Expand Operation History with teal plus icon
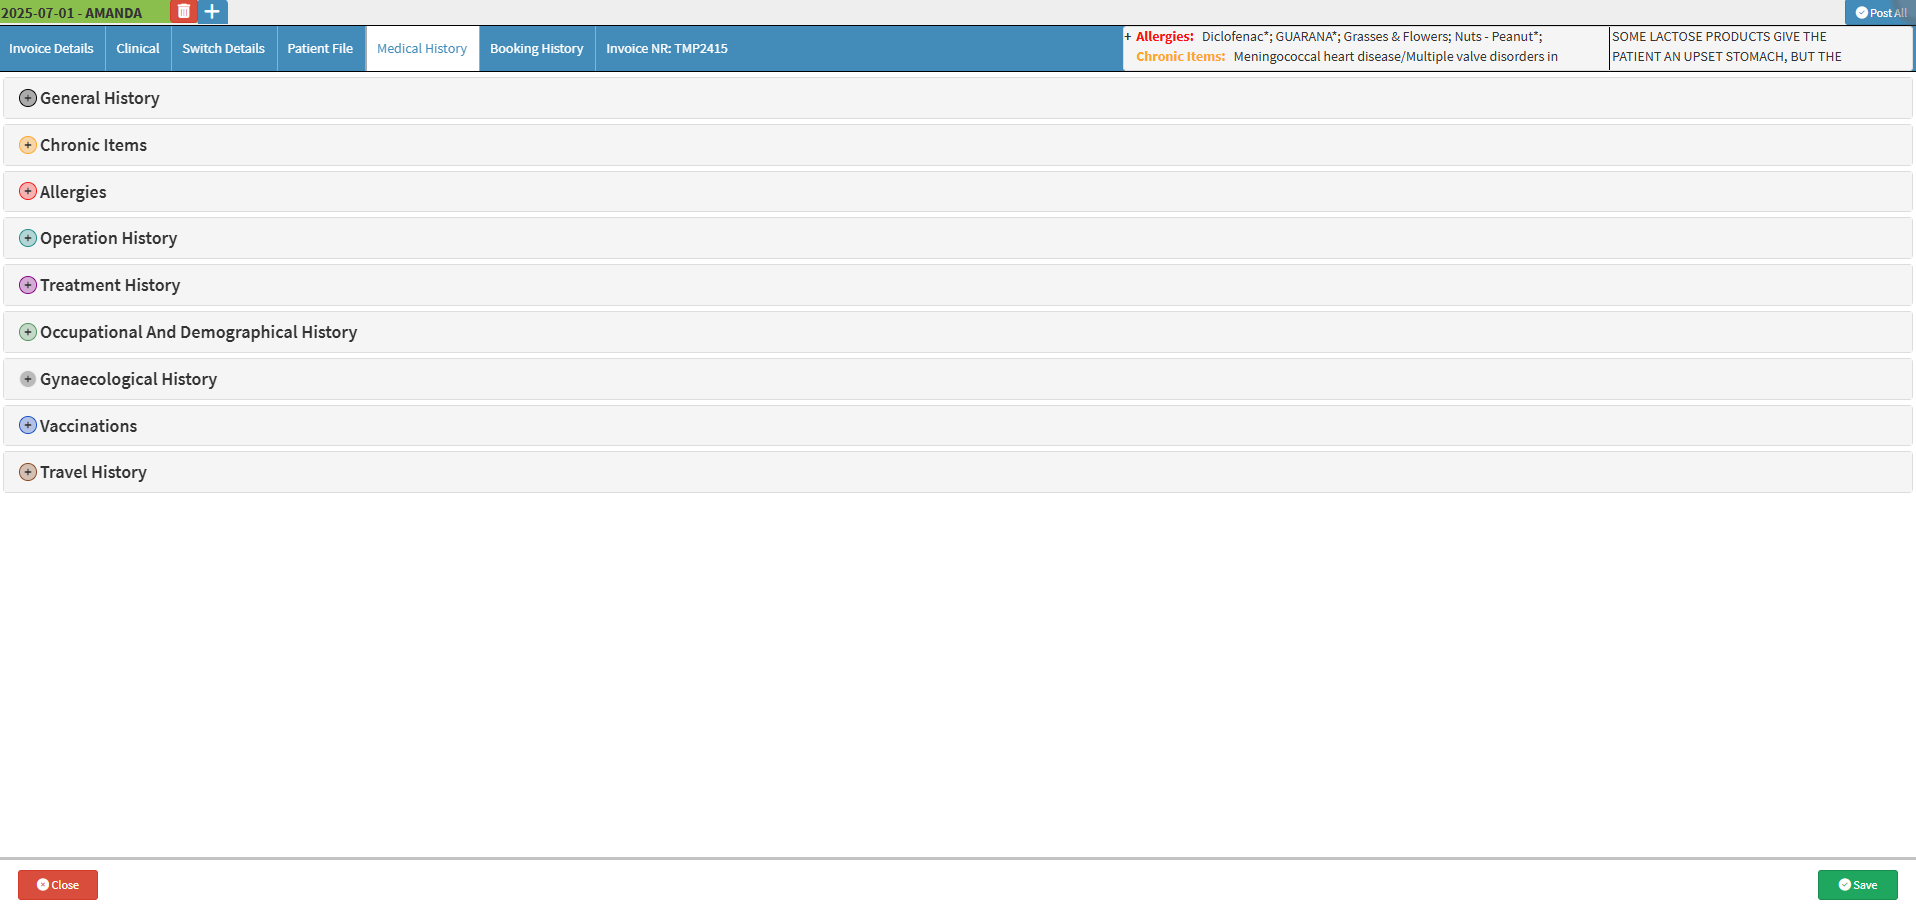 click(x=28, y=238)
